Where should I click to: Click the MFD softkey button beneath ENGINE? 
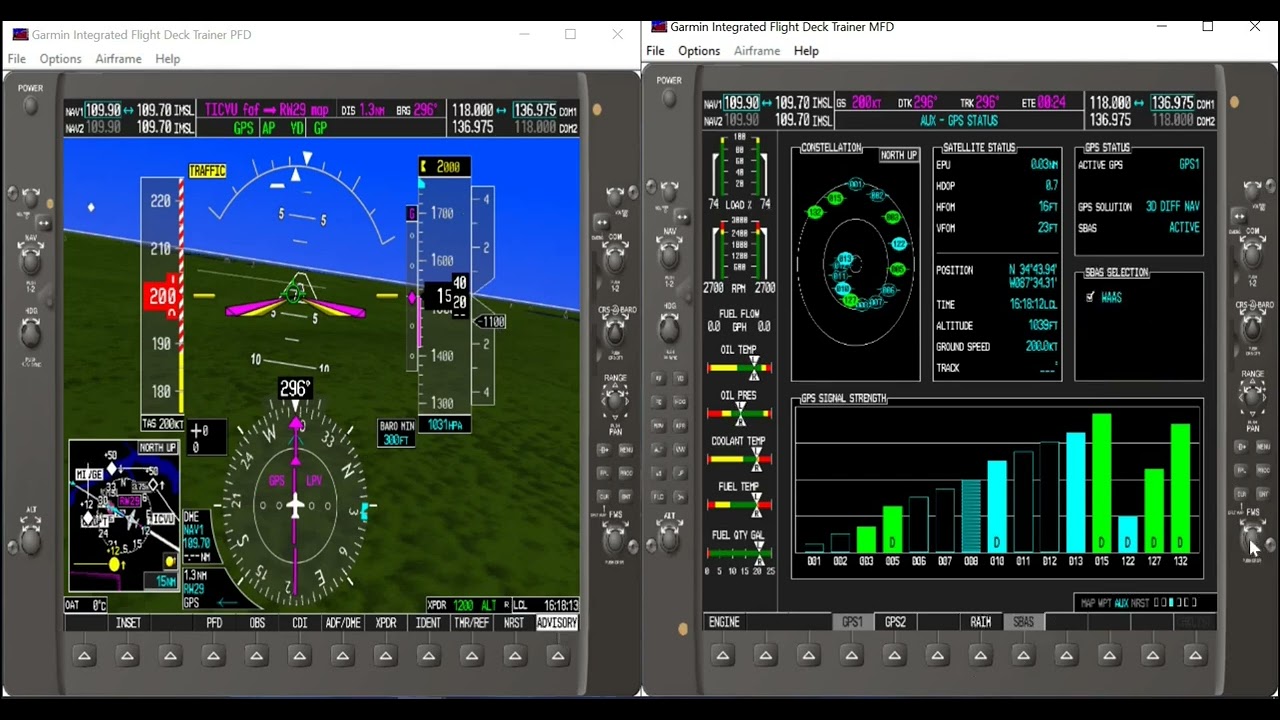[723, 656]
